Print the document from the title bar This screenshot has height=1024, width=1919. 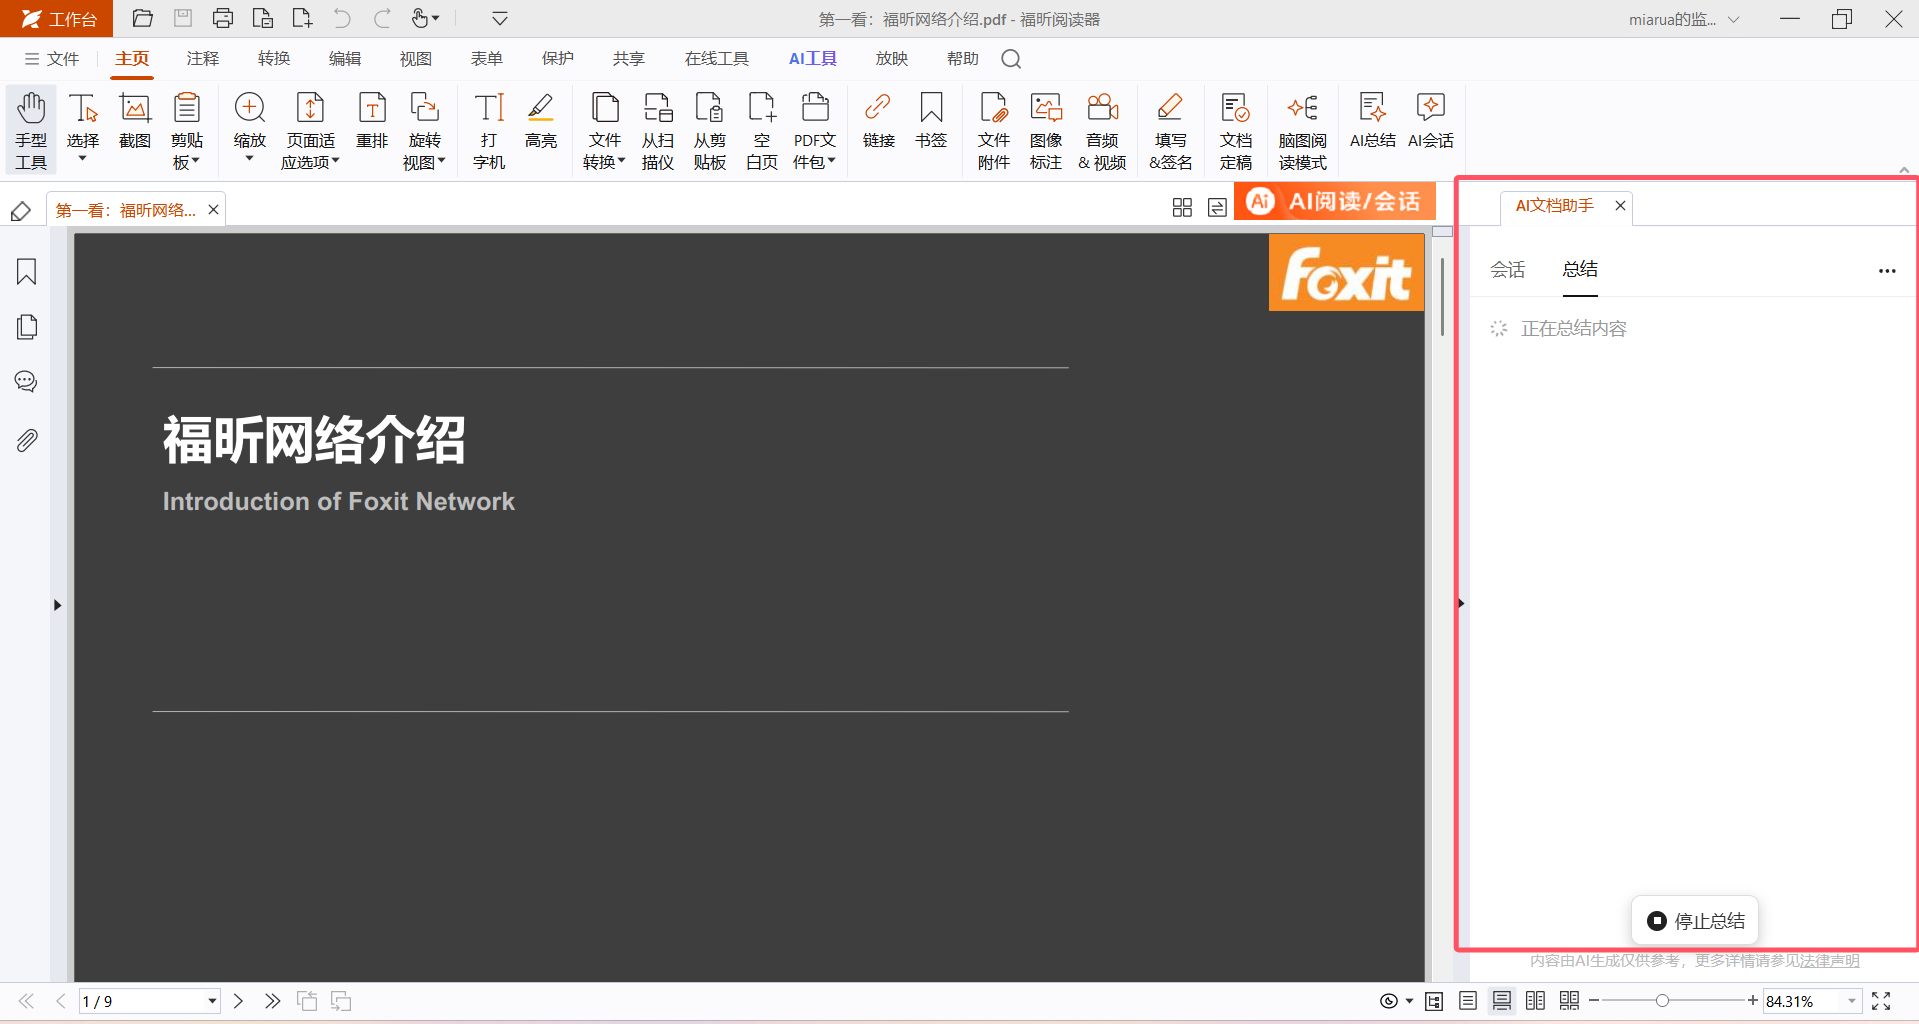223,18
